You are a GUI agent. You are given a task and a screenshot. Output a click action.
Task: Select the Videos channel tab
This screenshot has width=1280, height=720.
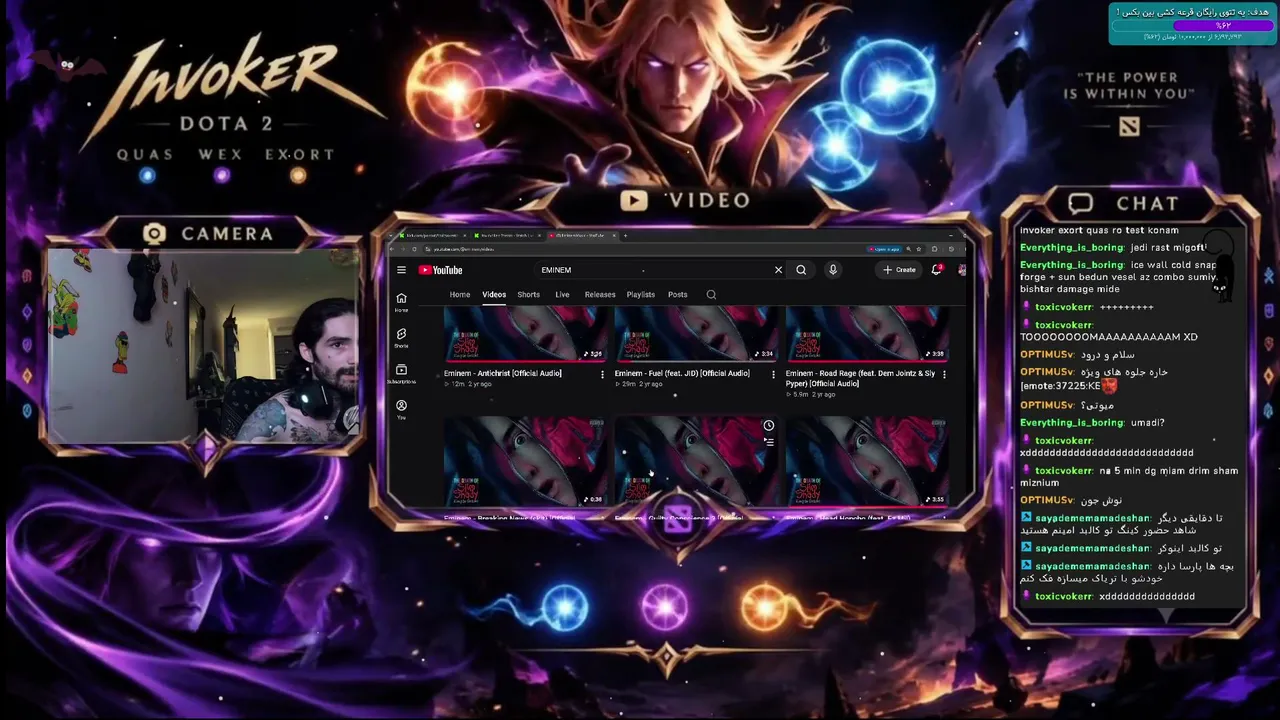point(494,295)
